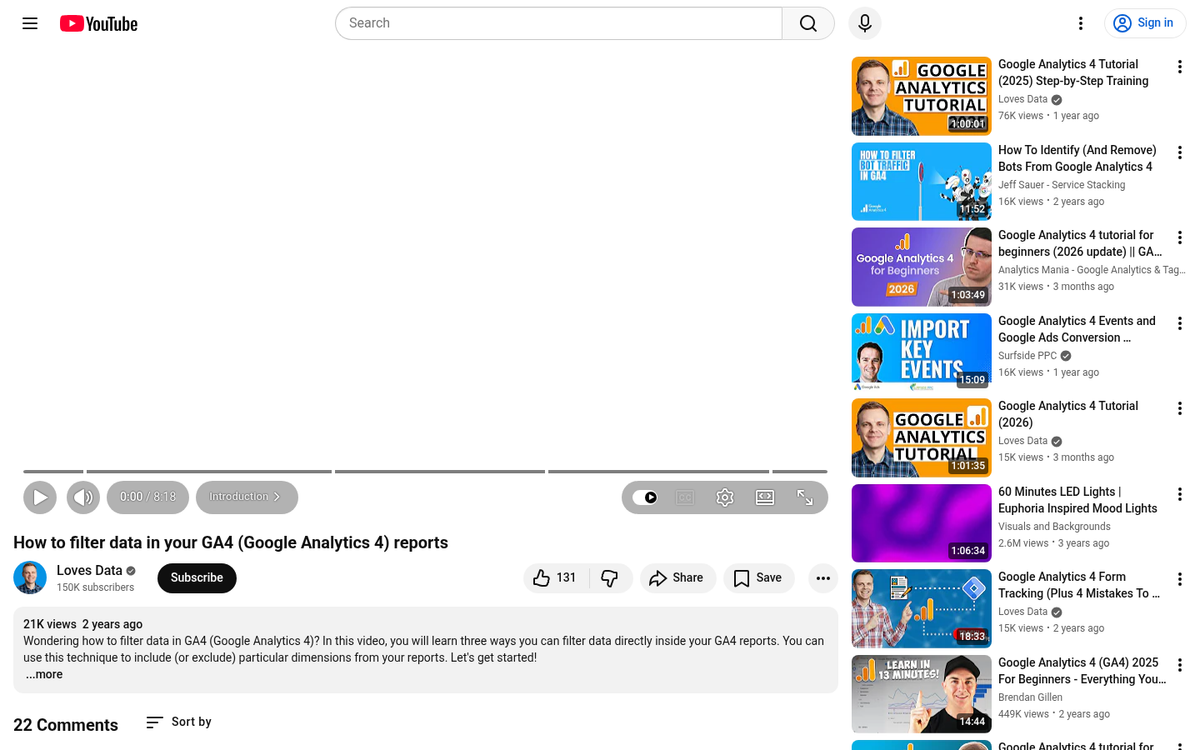Click the search magnifier button
The height and width of the screenshot is (750, 1200).
(808, 23)
